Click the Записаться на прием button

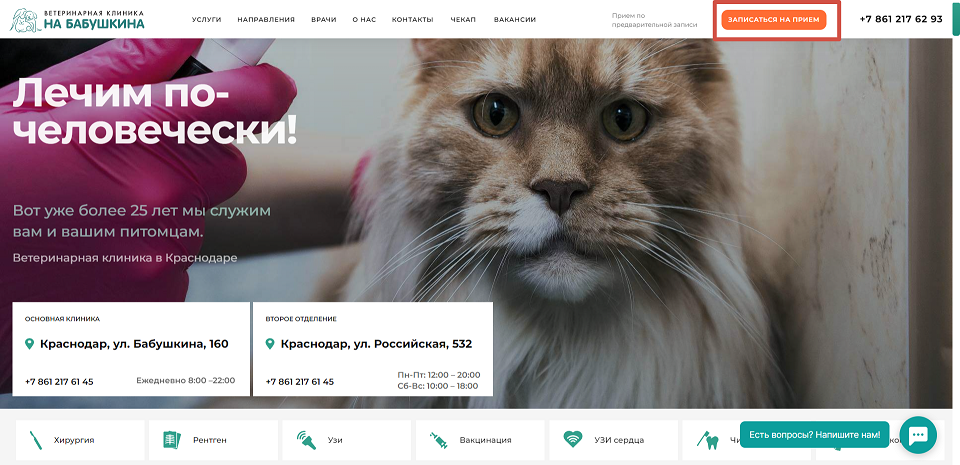coord(774,20)
